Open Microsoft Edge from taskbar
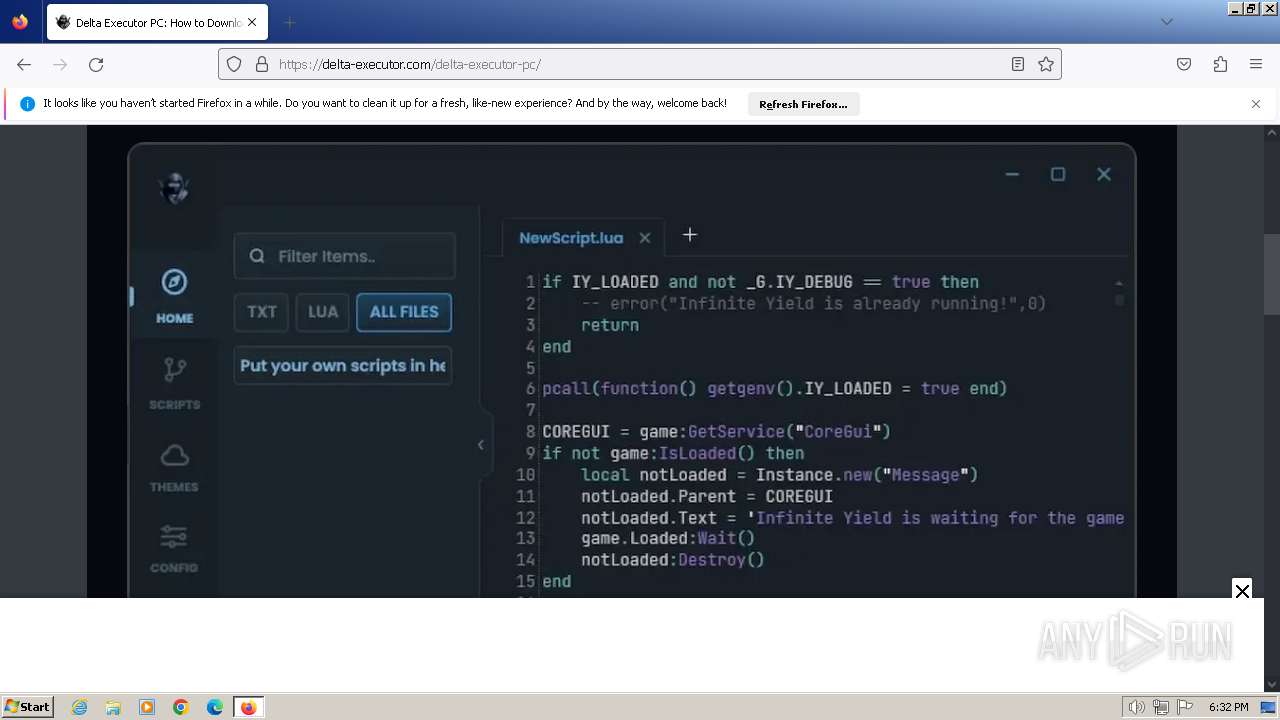1280x720 pixels. [215, 707]
